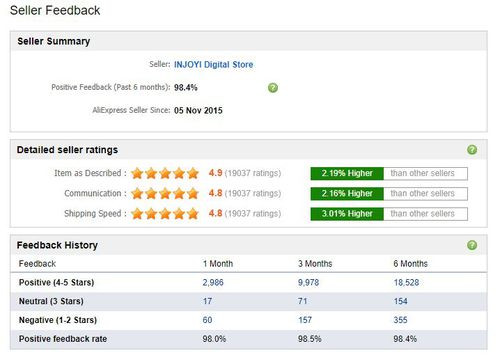This screenshot has width=500, height=362.
Task: Select the 4.9 Item as Described score
Action: tap(215, 173)
